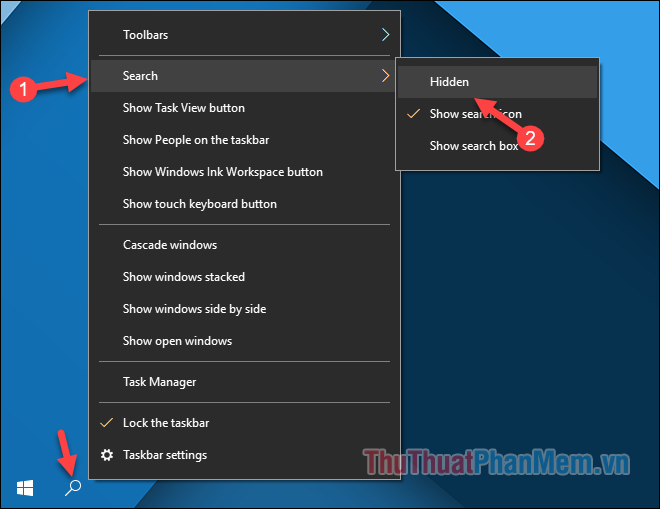Choose Show windows side by side
This screenshot has width=660, height=509.
pyautogui.click(x=245, y=309)
